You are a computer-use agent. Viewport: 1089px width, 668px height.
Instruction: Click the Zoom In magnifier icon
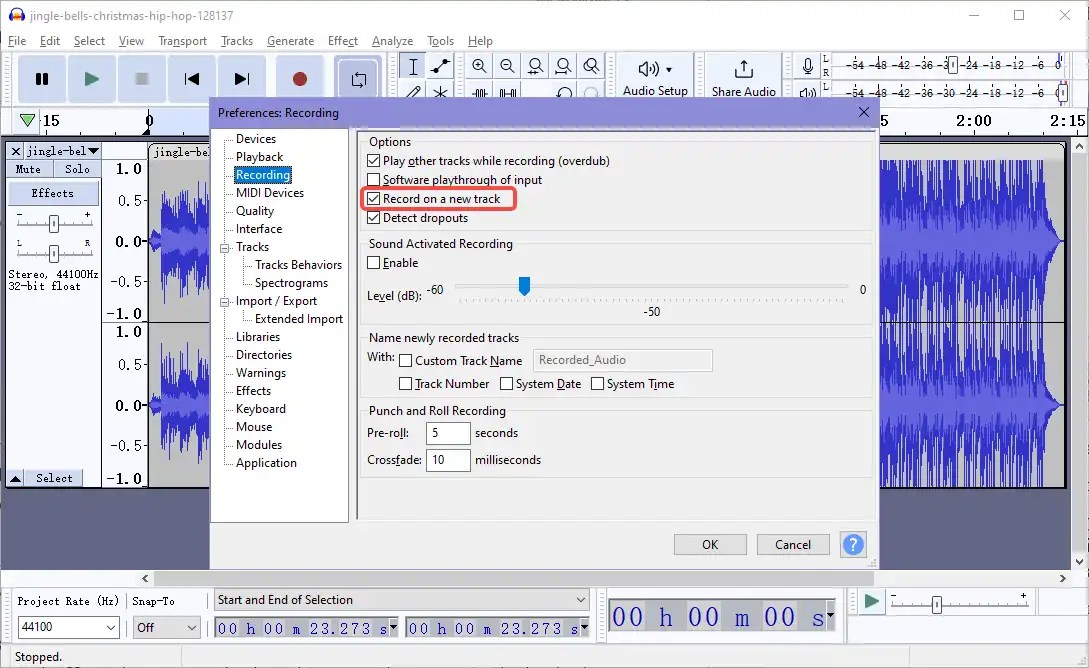[x=479, y=65]
